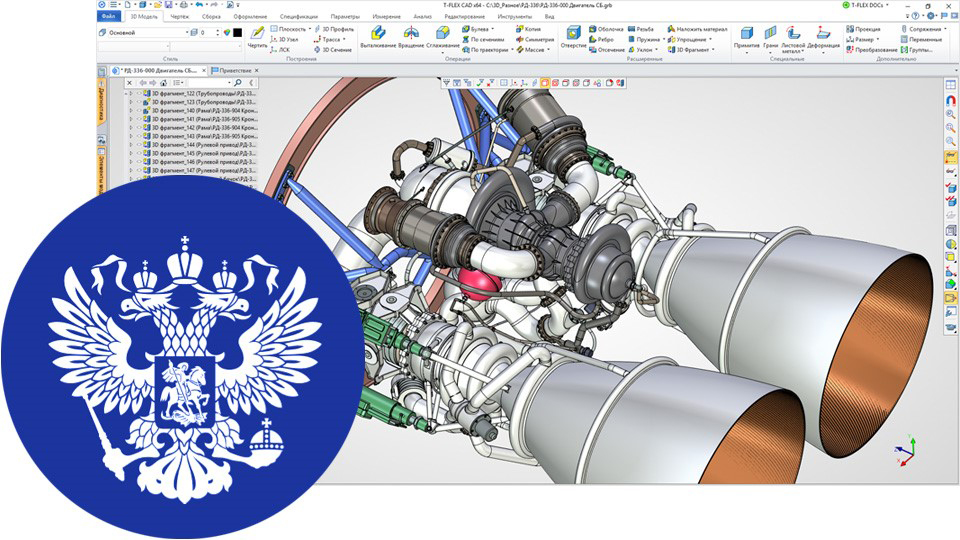This screenshot has width=960, height=540.
Task: Choose the Ребро rib tool
Action: coord(601,39)
